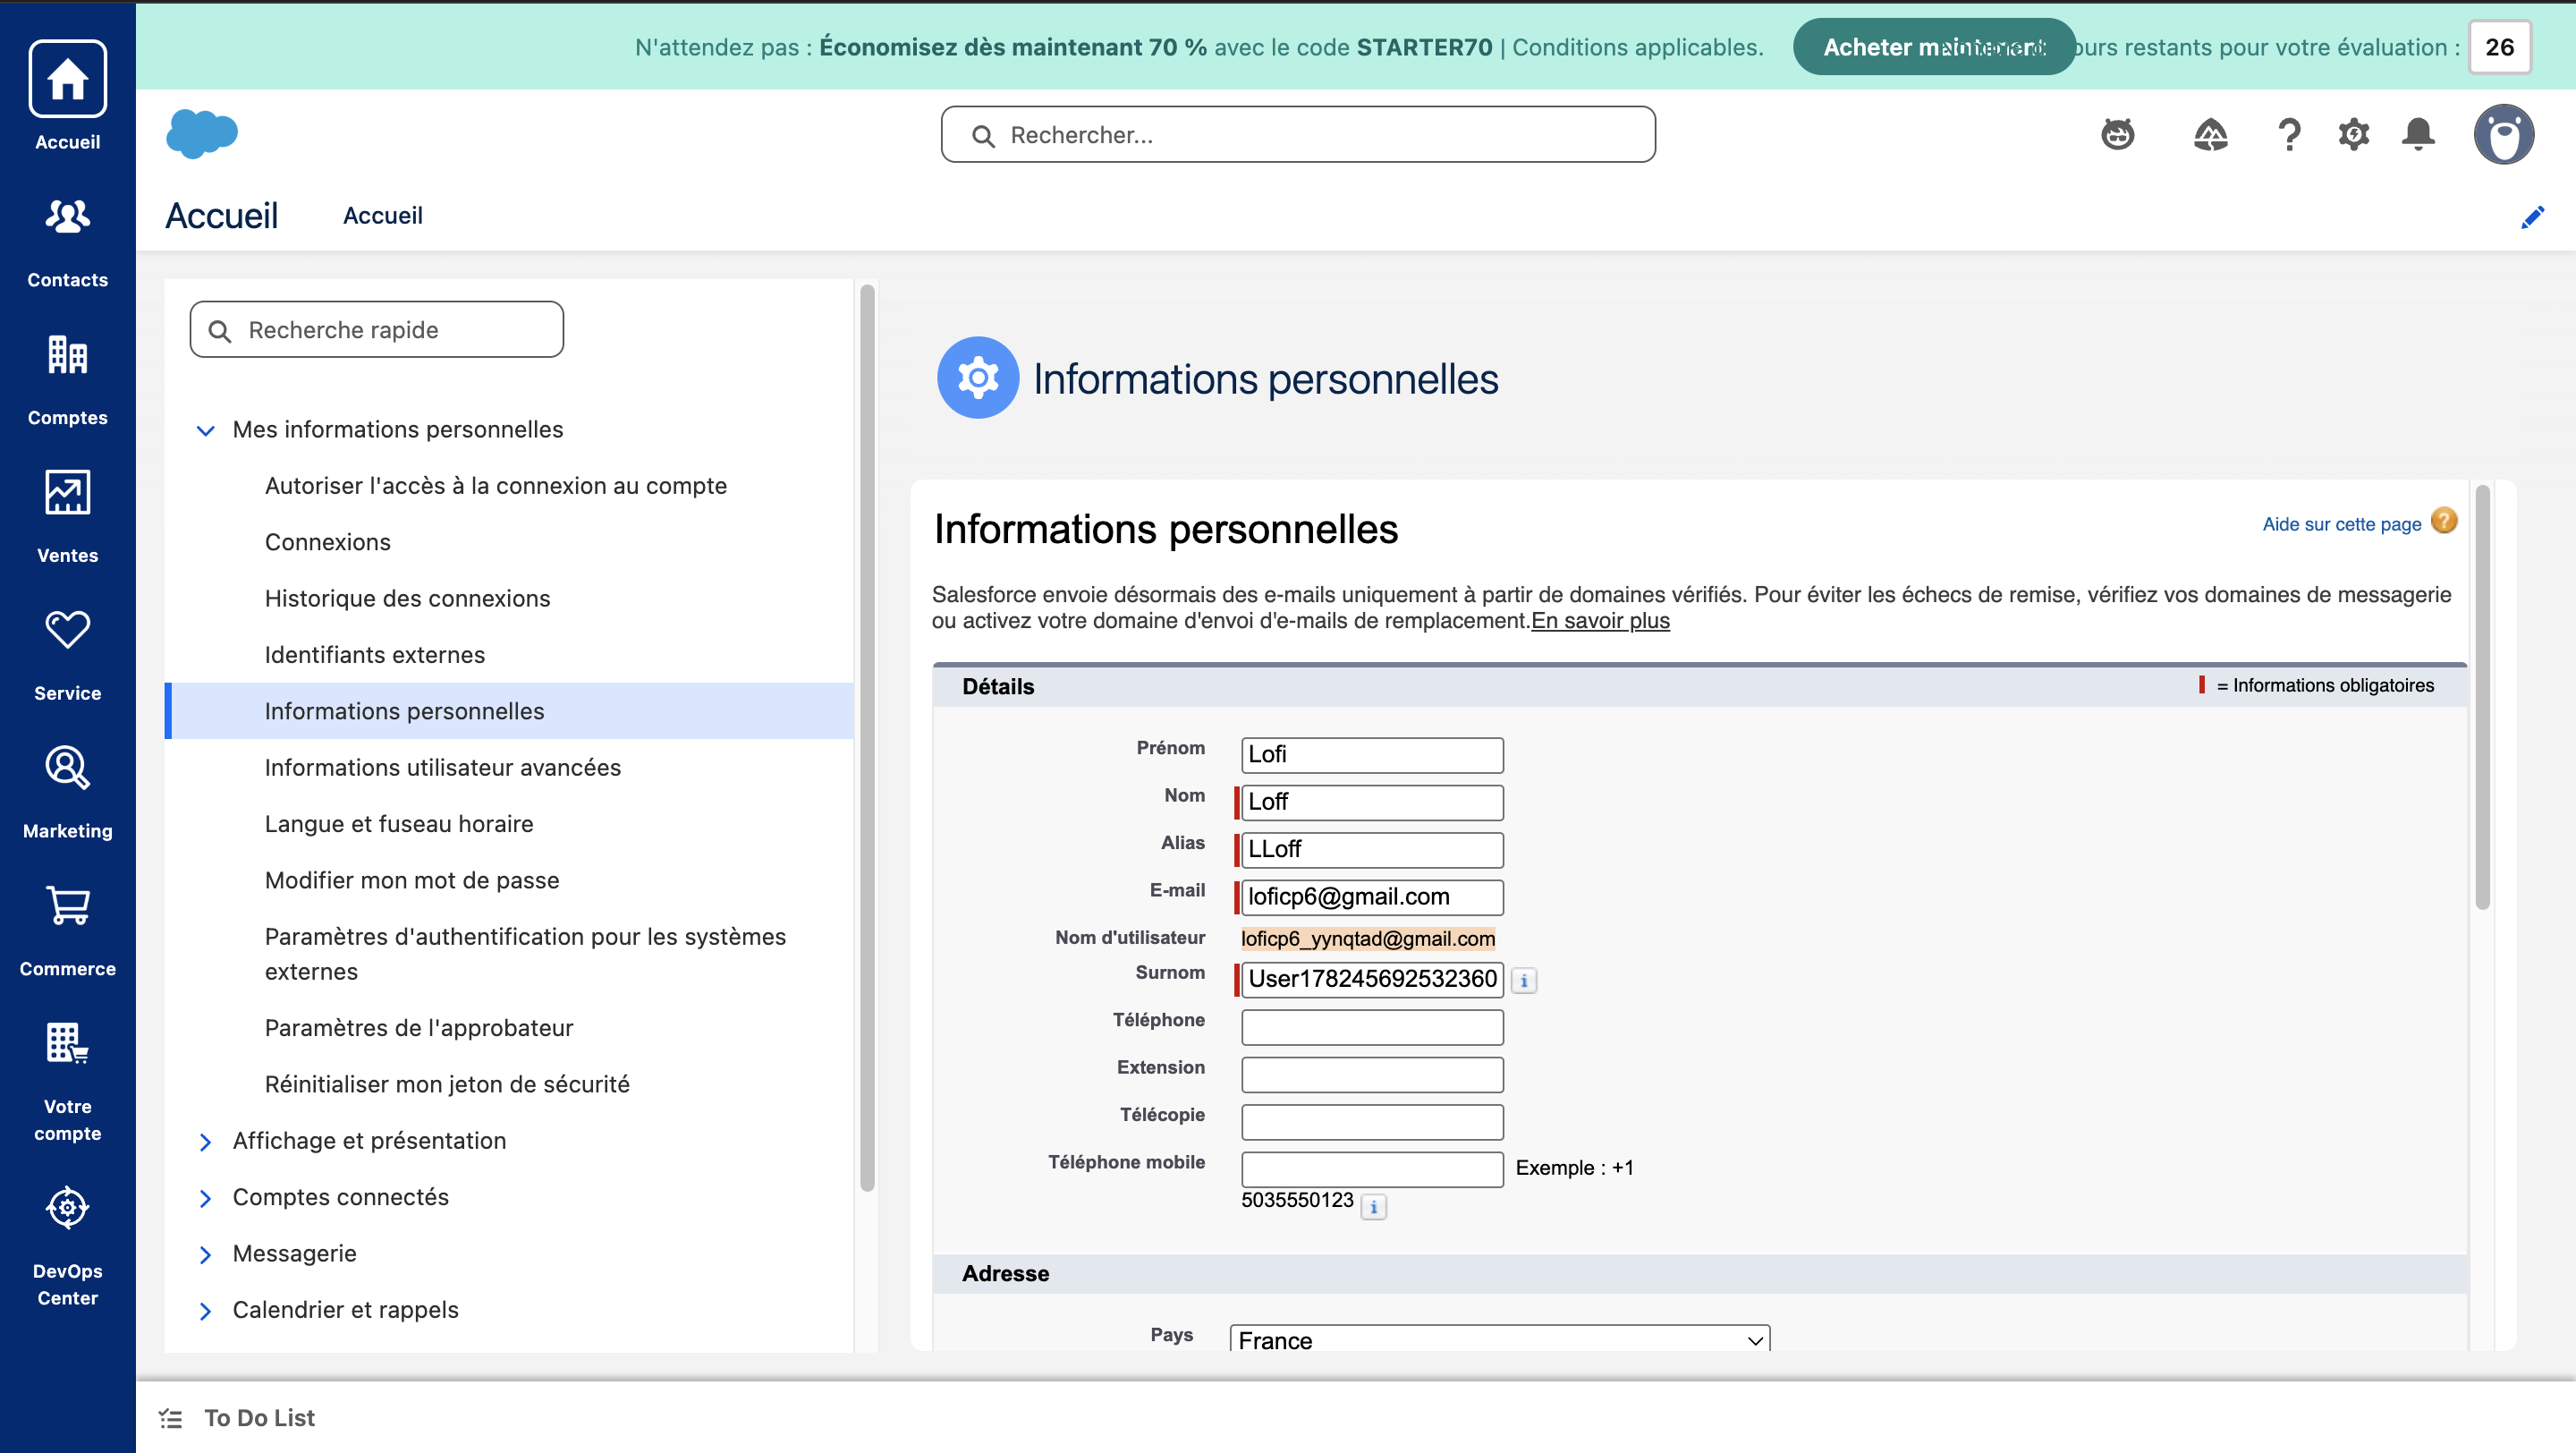Viewport: 2576px width, 1453px height.
Task: Click the Téléphone input field
Action: (x=1372, y=1027)
